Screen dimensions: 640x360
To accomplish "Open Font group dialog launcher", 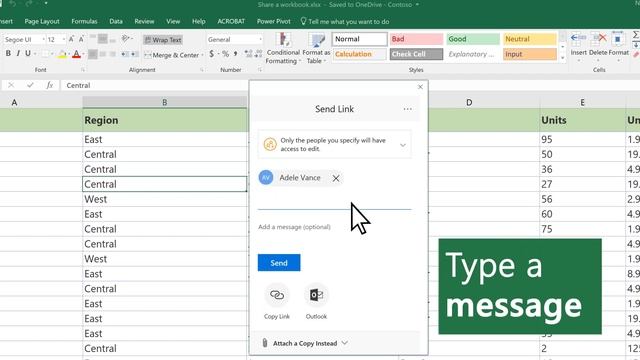I will coord(83,70).
